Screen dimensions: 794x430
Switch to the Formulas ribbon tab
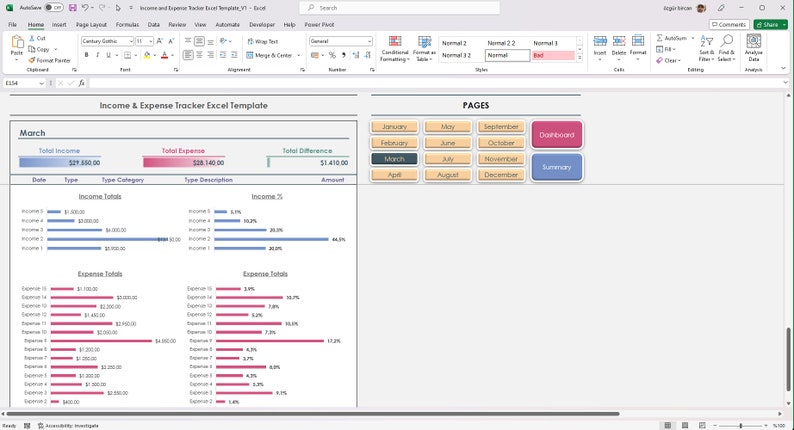click(127, 24)
